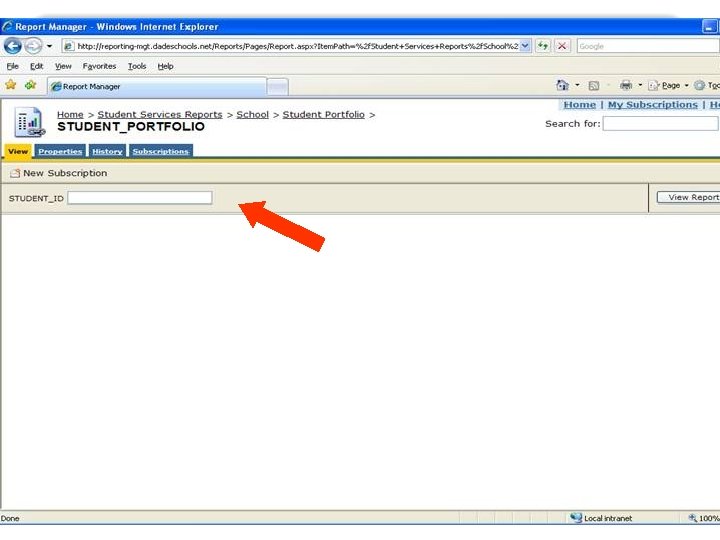This screenshot has width=720, height=540.
Task: Open the Edit menu
Action: pyautogui.click(x=36, y=66)
